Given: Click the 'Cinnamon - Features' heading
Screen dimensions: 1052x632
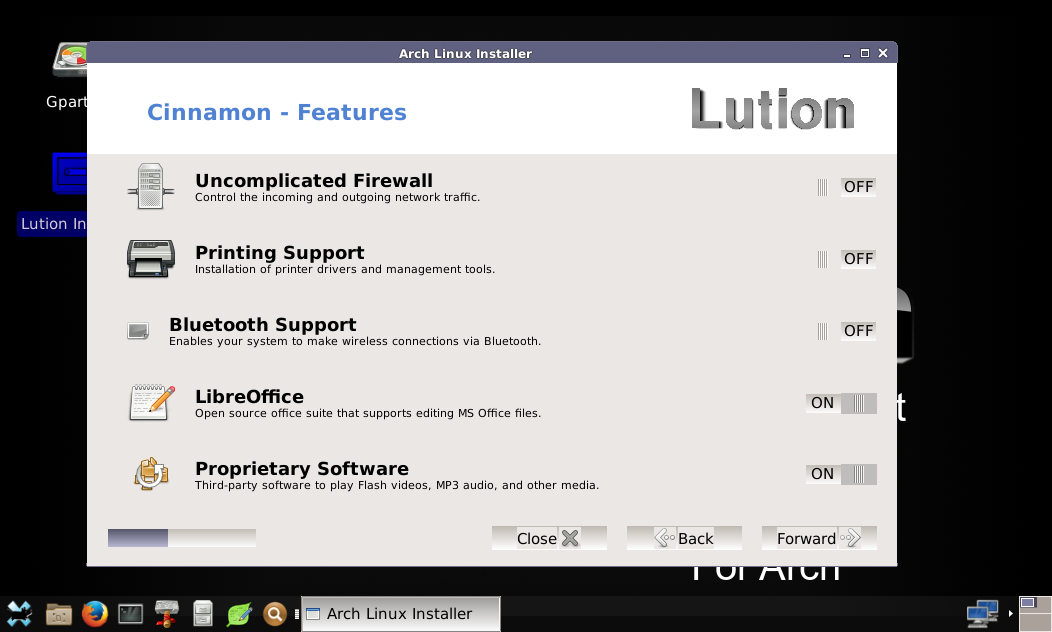Looking at the screenshot, I should (276, 112).
